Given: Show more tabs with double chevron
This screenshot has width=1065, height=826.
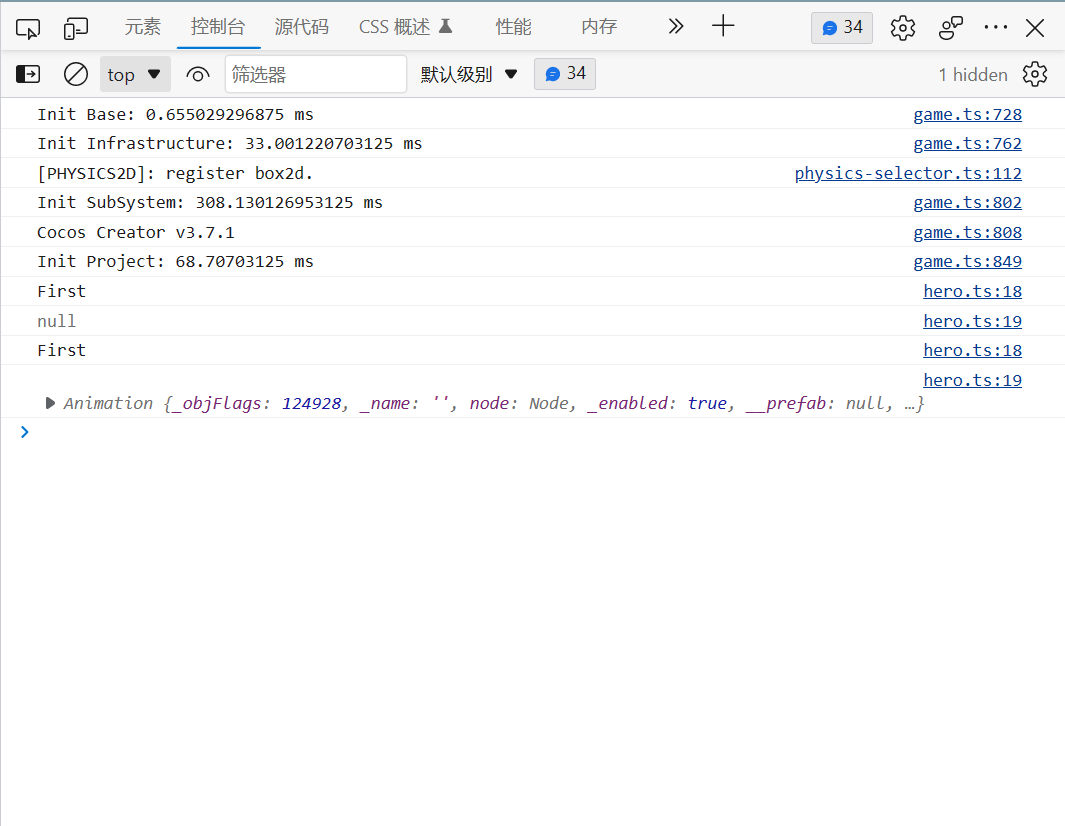Looking at the screenshot, I should coord(675,26).
